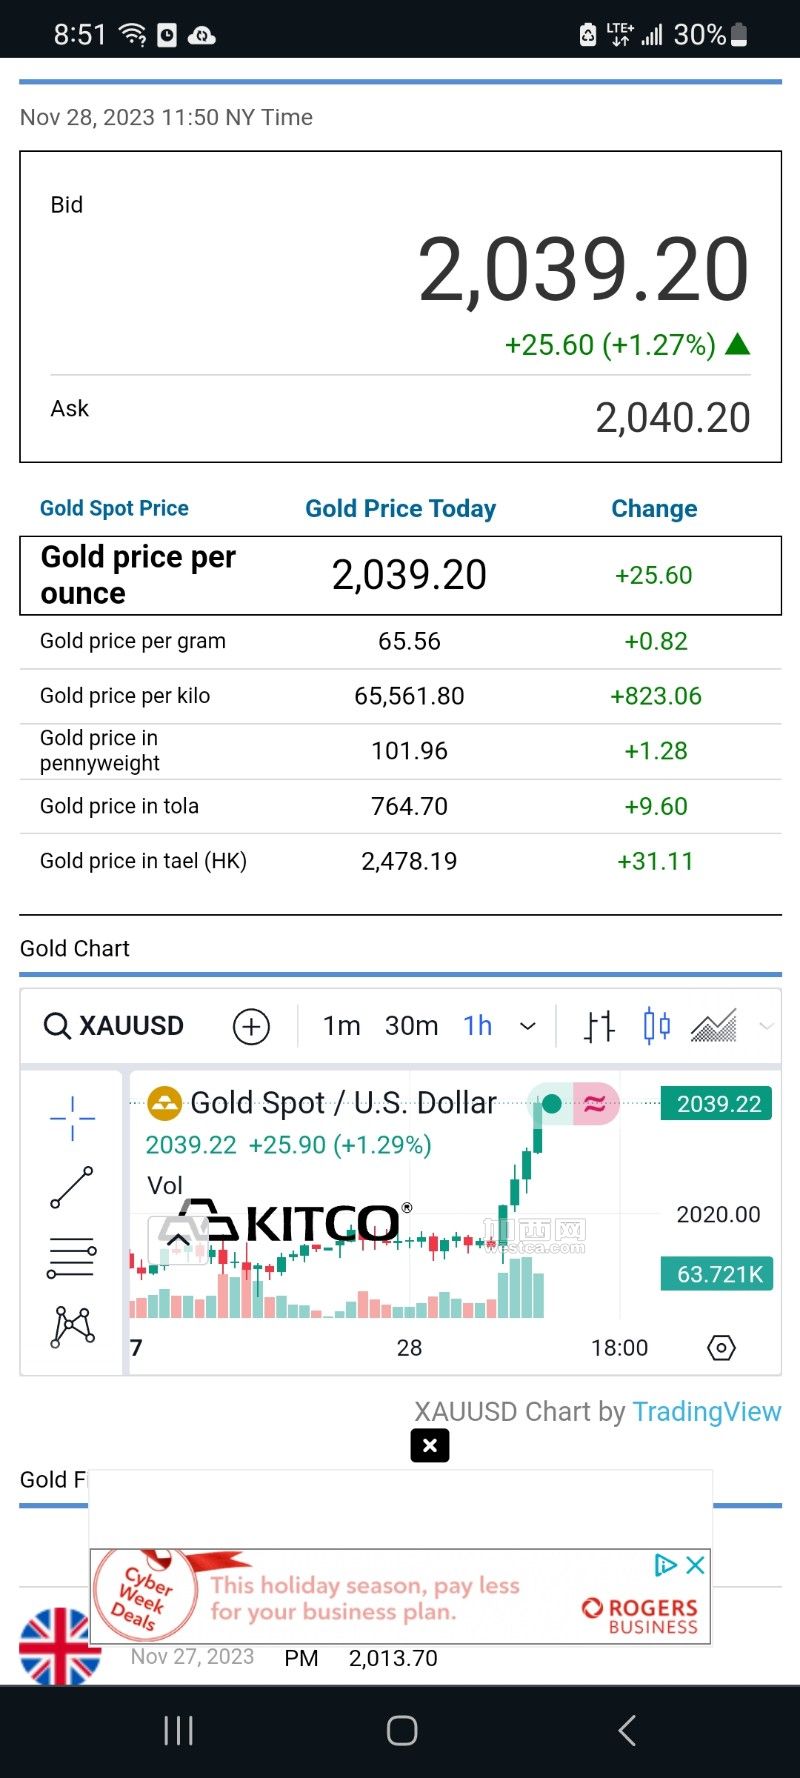Screen dimensions: 800x1778
Task: Collapse the chart legend with the arrow
Action: click(178, 1241)
